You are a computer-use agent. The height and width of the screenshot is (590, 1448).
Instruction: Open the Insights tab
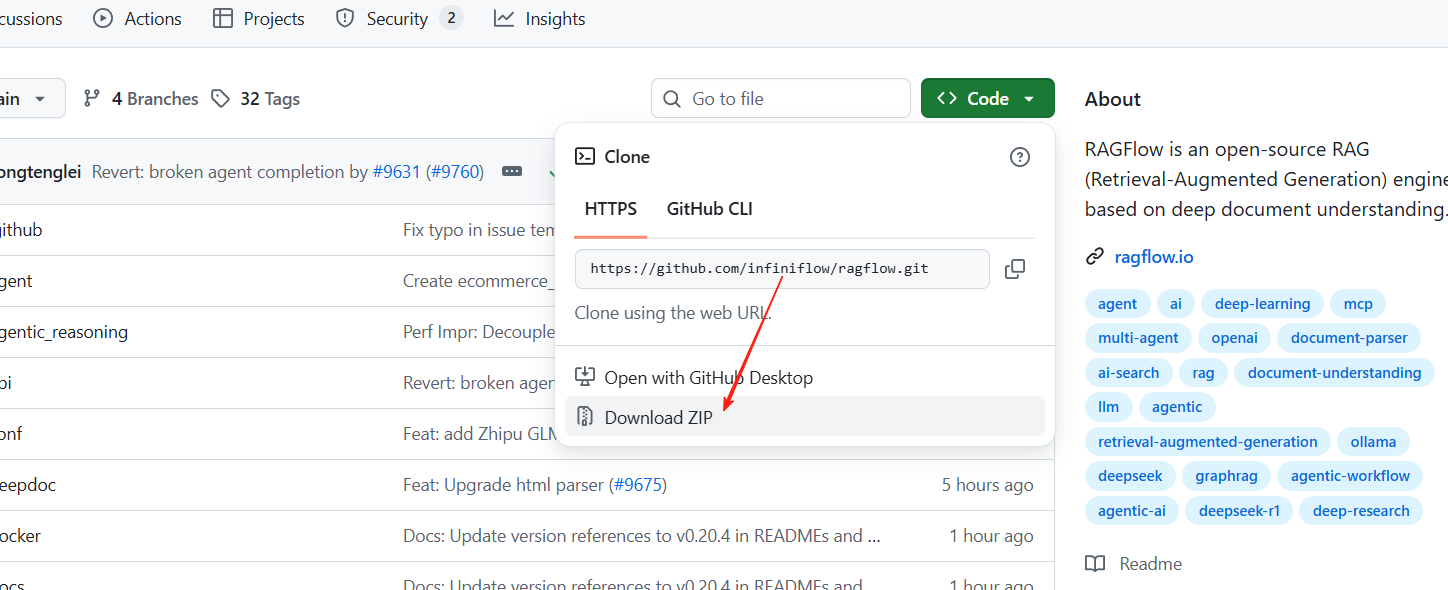pos(540,19)
